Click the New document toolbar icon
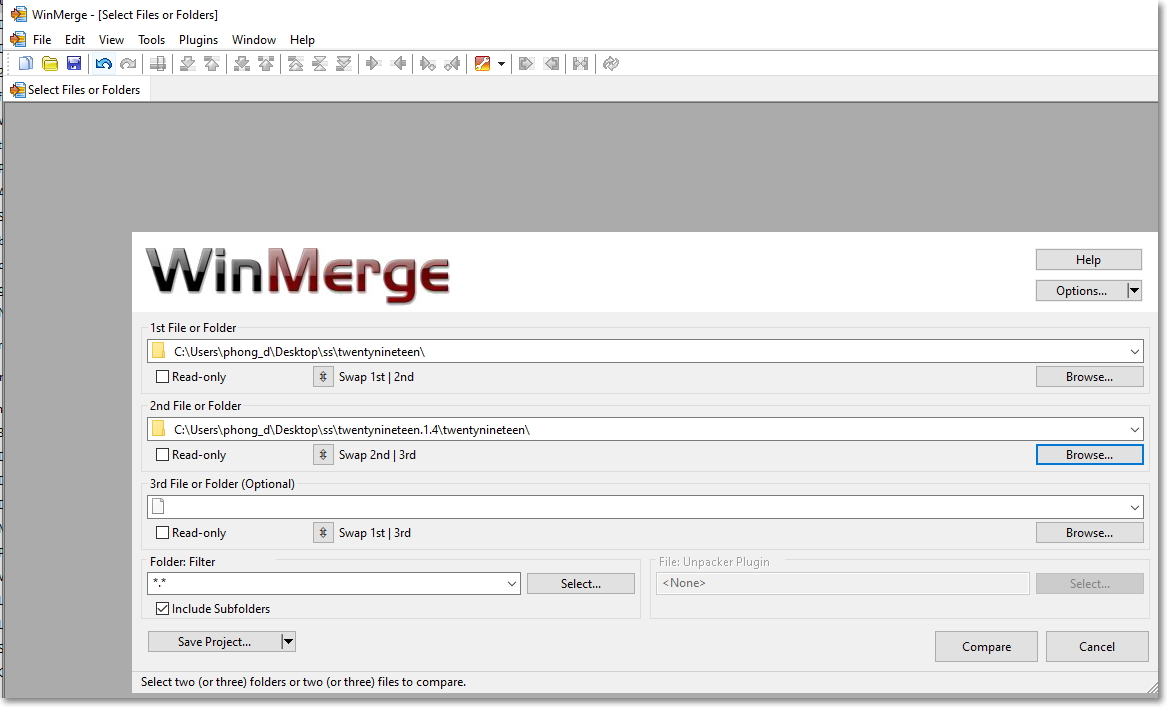Viewport: 1167px width, 707px height. 26,64
